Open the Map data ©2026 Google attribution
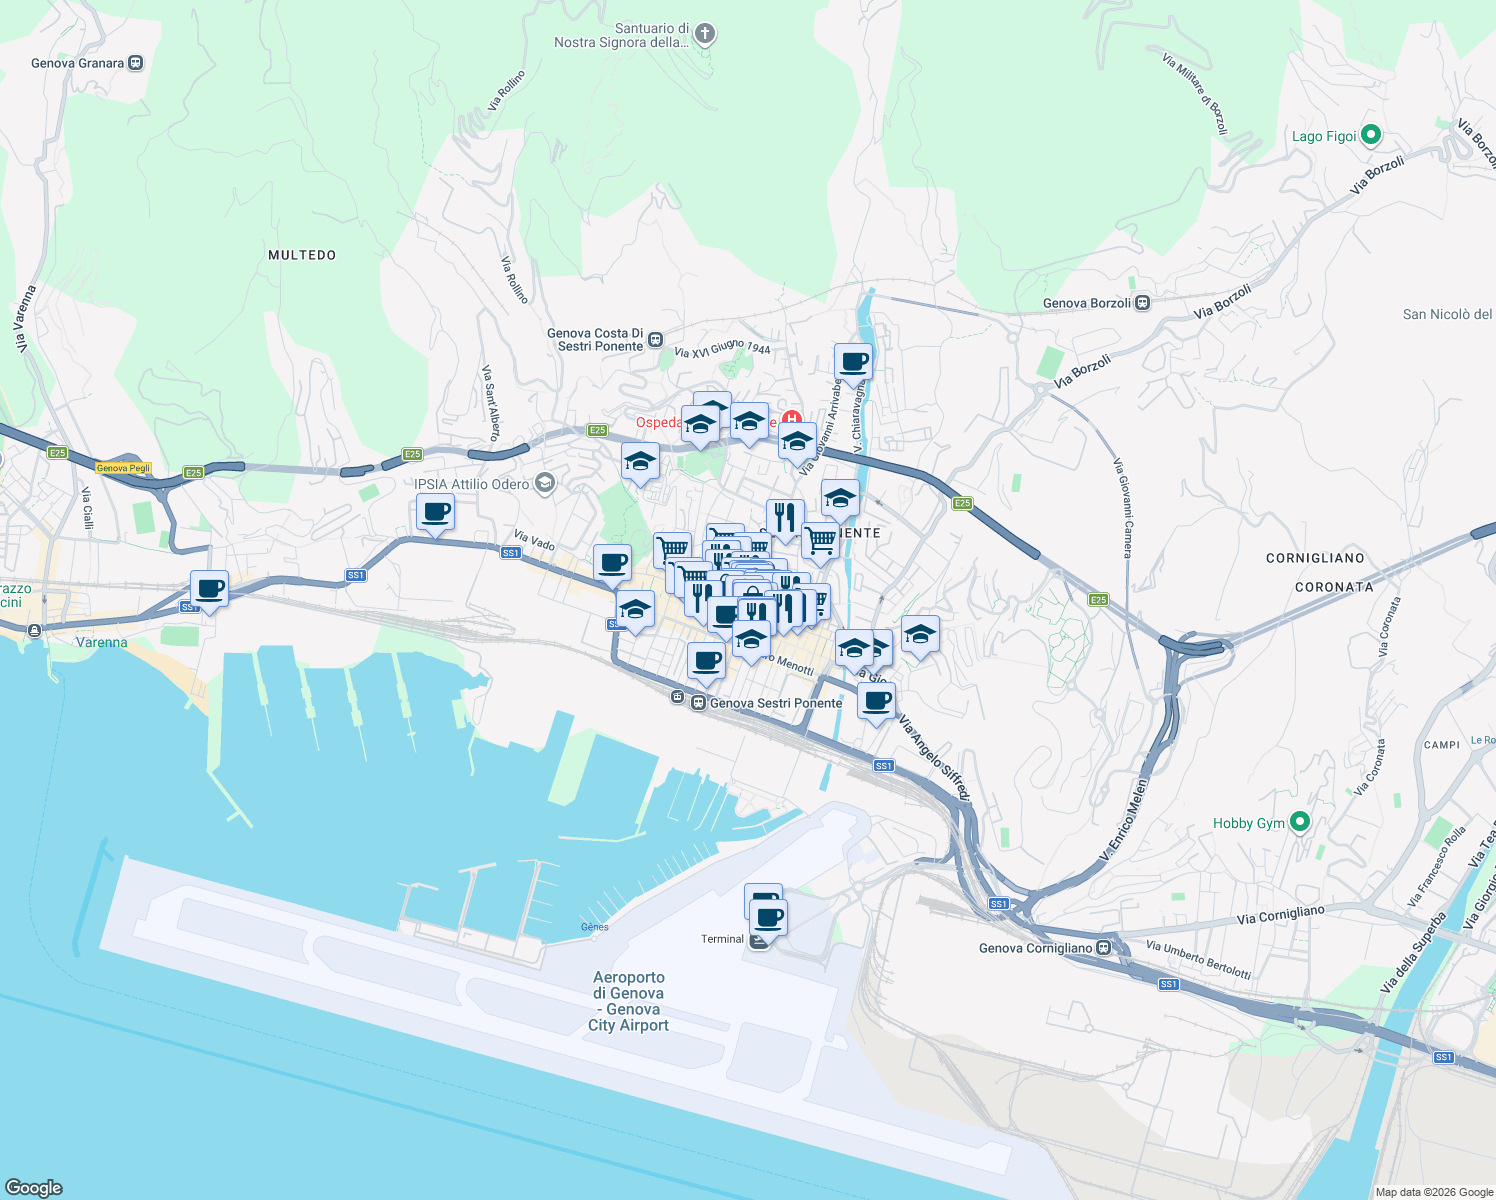1496x1200 pixels. [x=1434, y=1191]
